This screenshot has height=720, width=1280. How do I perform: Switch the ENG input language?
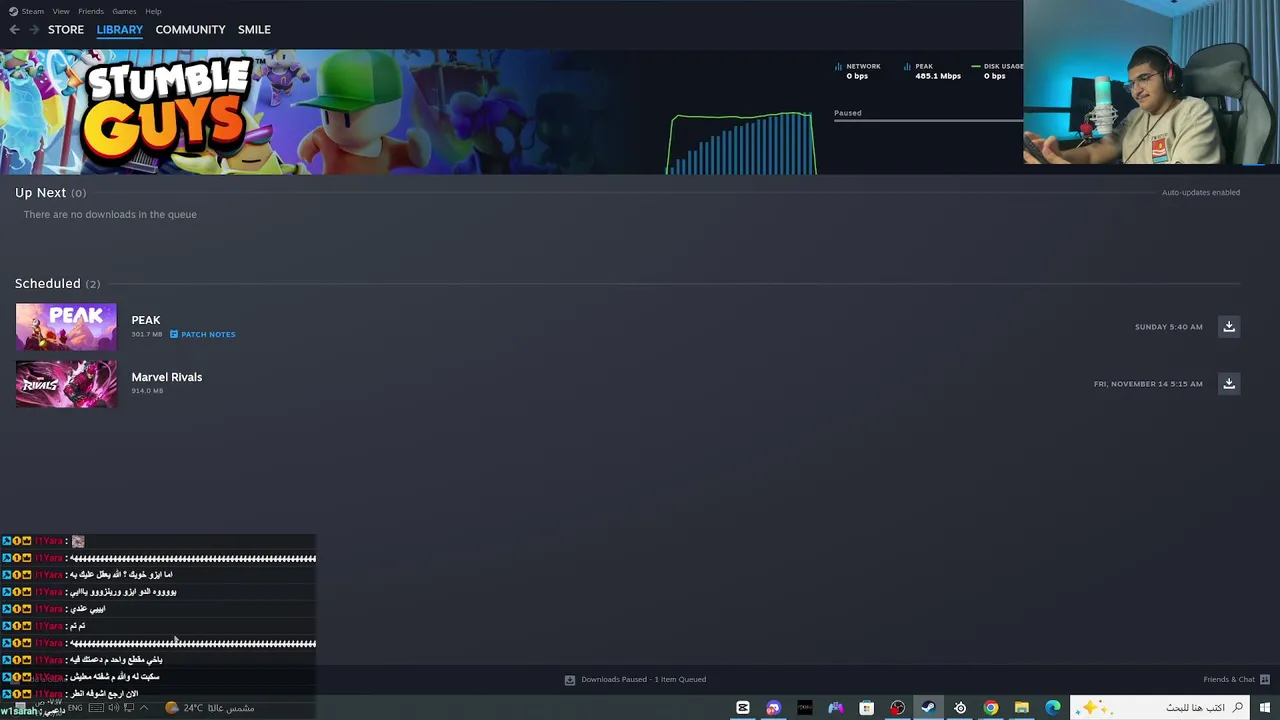point(75,708)
